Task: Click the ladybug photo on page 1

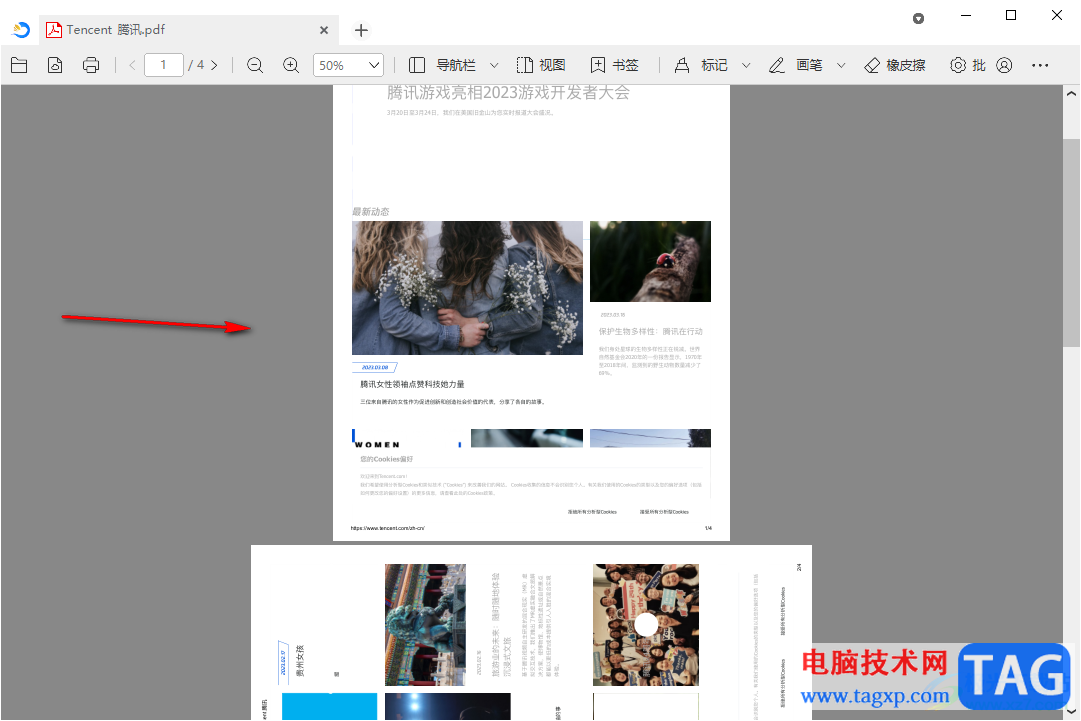Action: pyautogui.click(x=650, y=261)
